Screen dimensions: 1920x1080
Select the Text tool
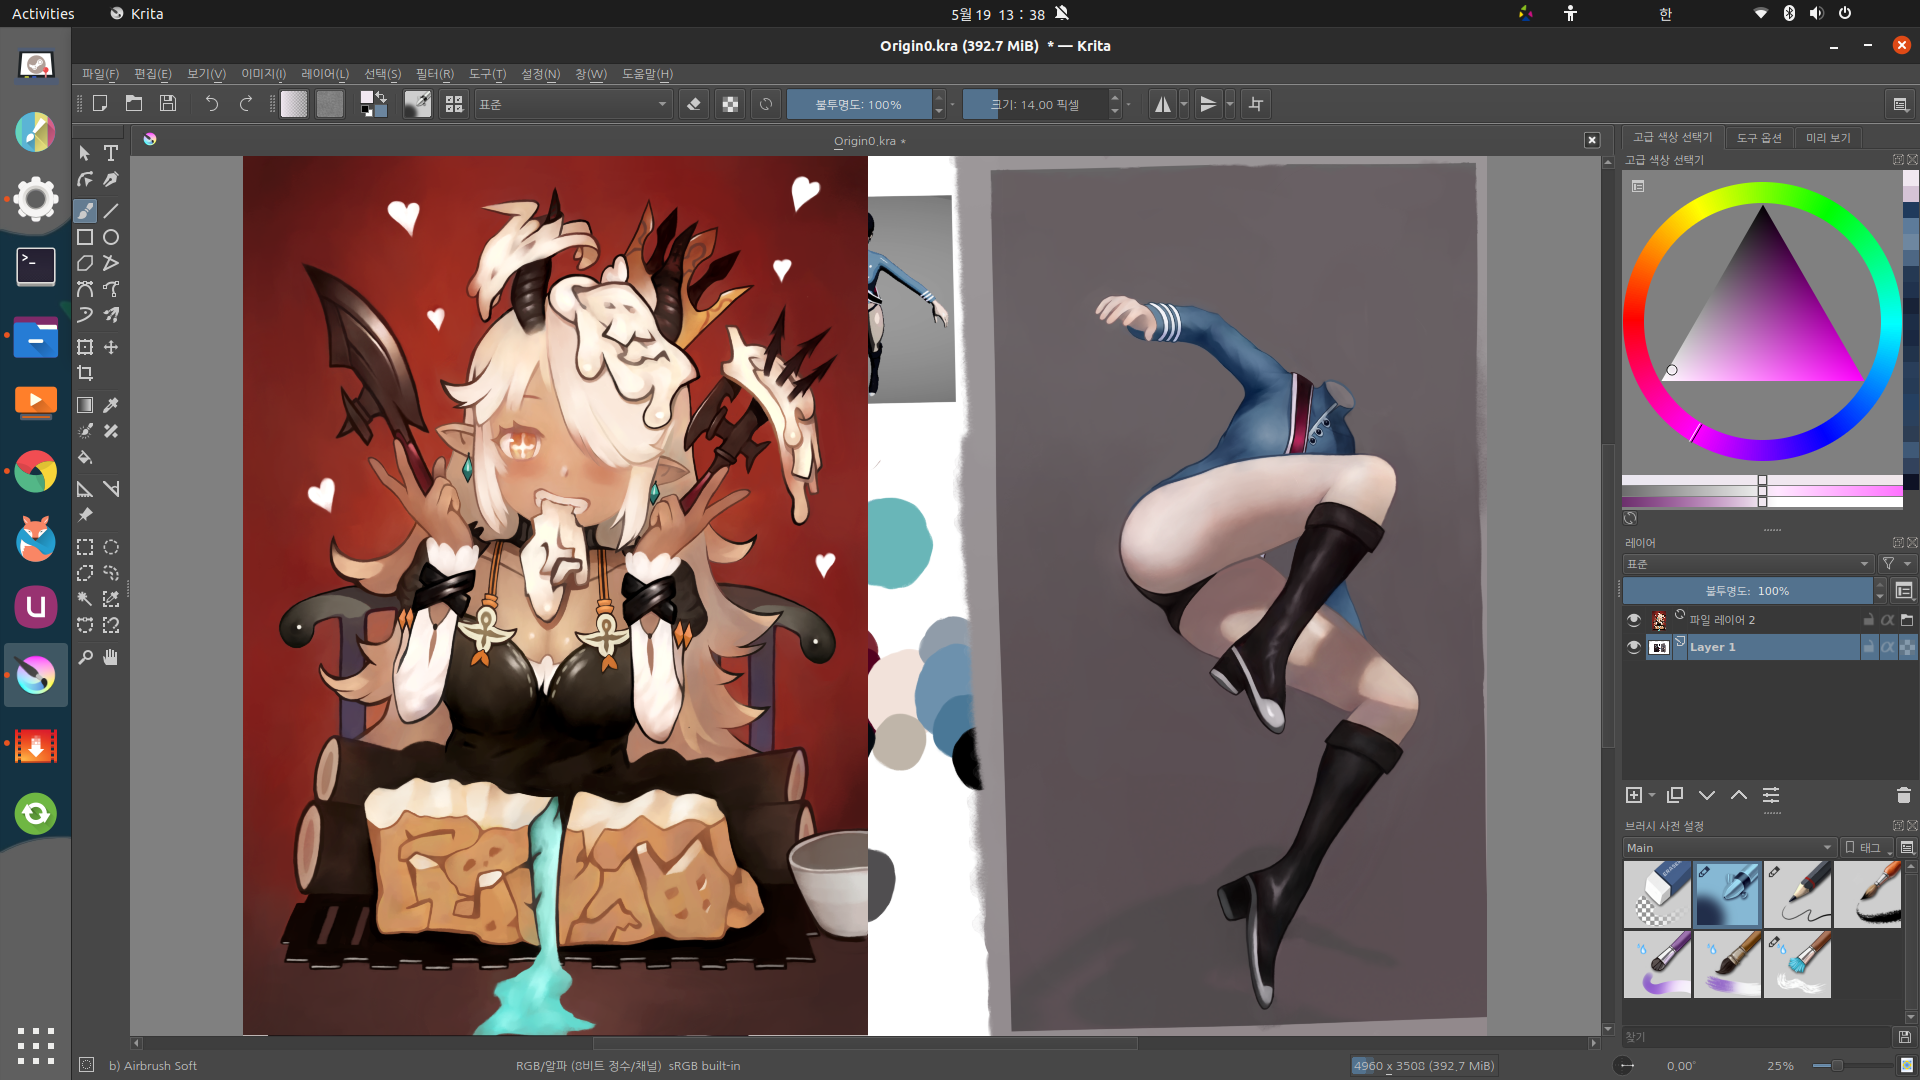click(111, 153)
